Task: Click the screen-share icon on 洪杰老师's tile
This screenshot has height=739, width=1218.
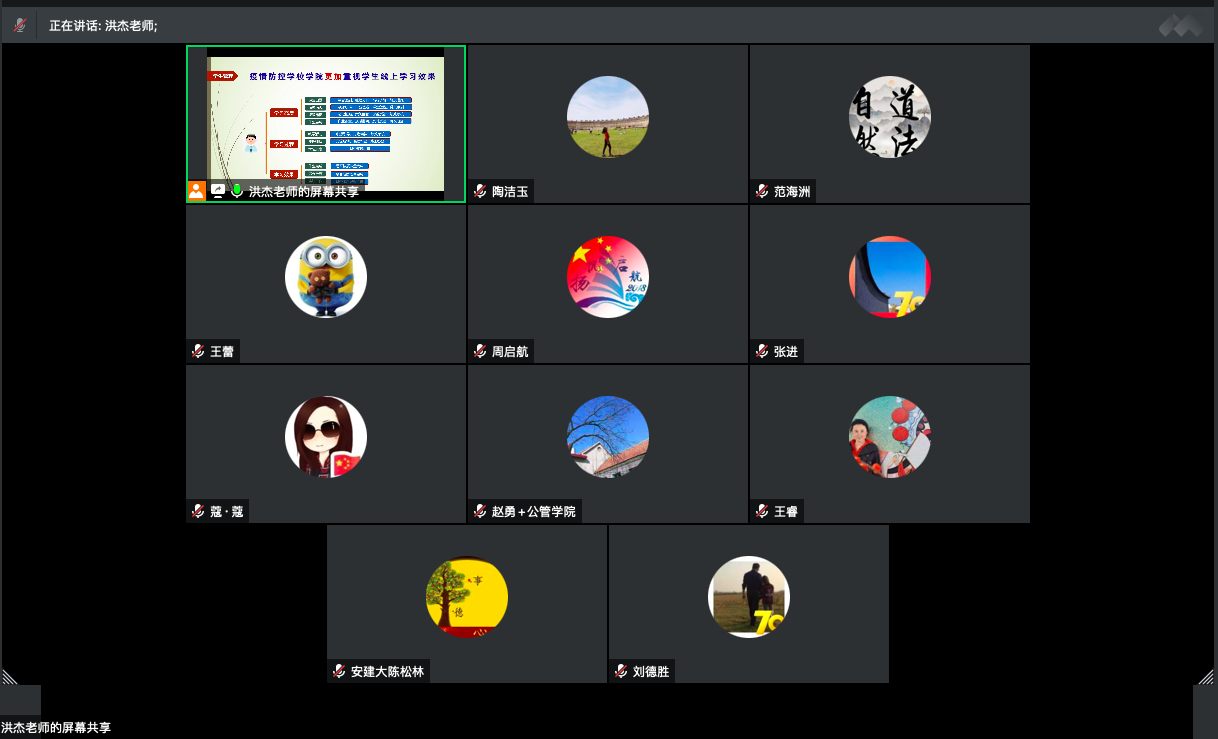Action: pyautogui.click(x=217, y=191)
